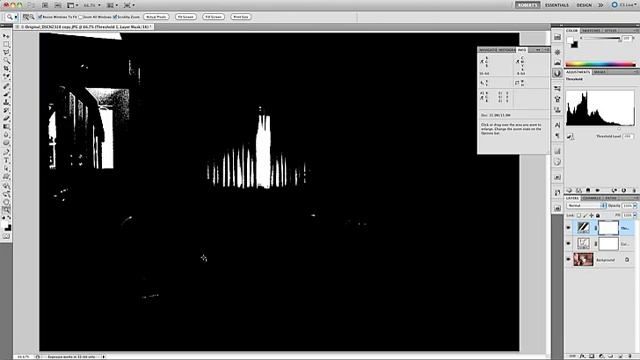Move the threshold slider under the histogram
The width and height of the screenshot is (640, 360).
[619, 129]
